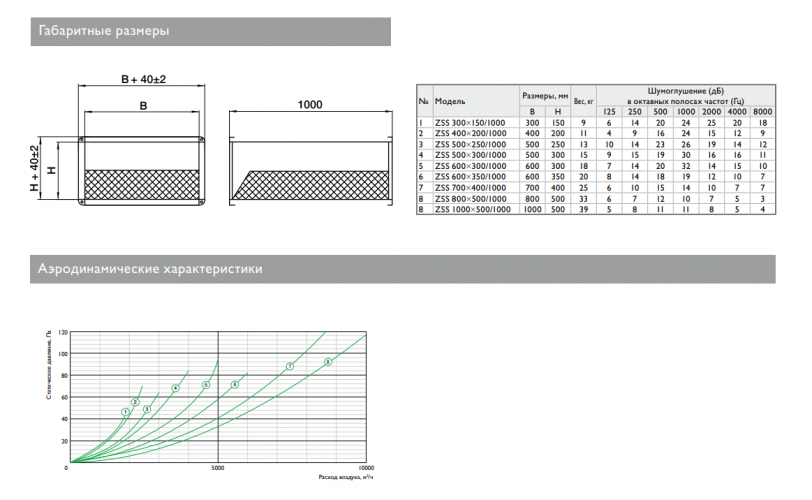812x500 pixels.
Task: Click curve marker 7 on the chart
Action: point(290,366)
